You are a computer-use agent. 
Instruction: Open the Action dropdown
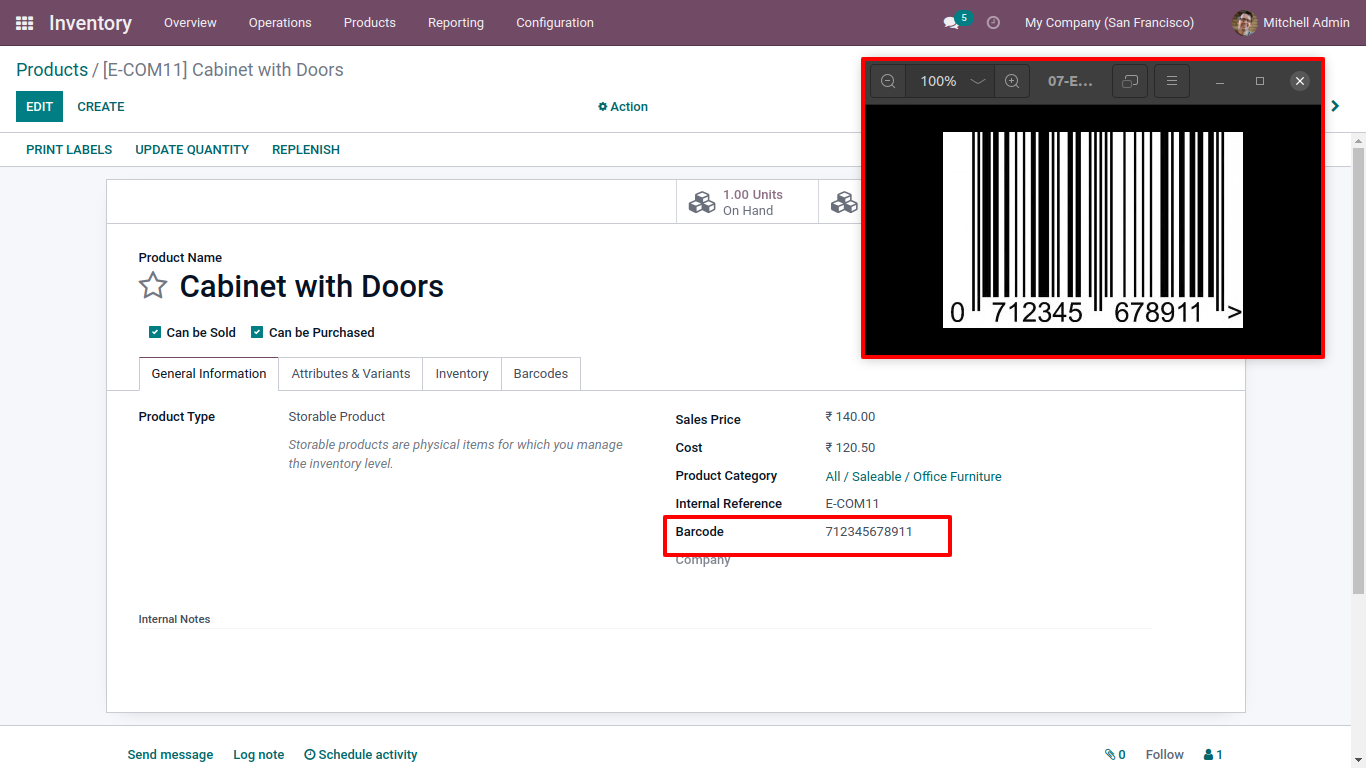tap(623, 107)
